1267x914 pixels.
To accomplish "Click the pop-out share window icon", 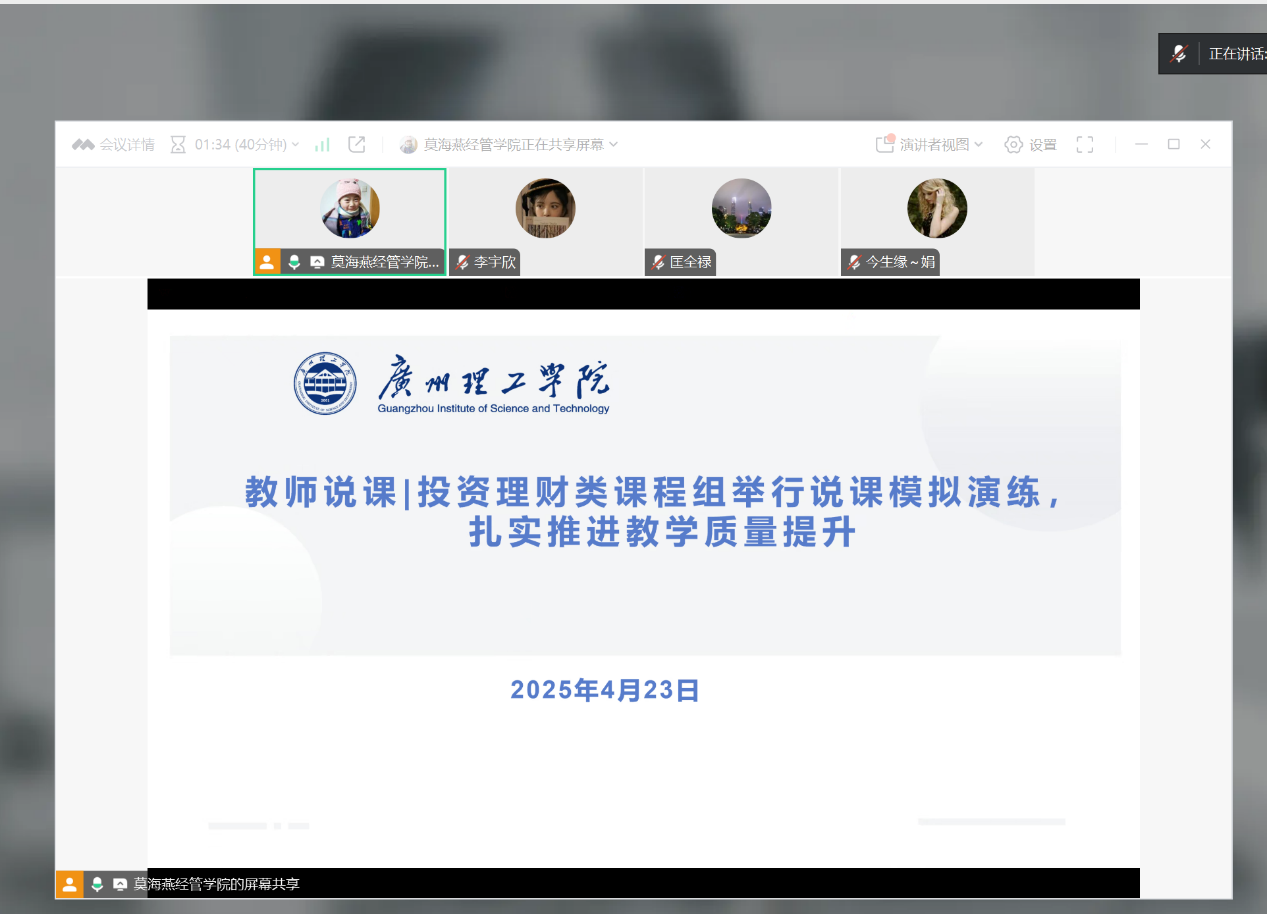I will [356, 145].
